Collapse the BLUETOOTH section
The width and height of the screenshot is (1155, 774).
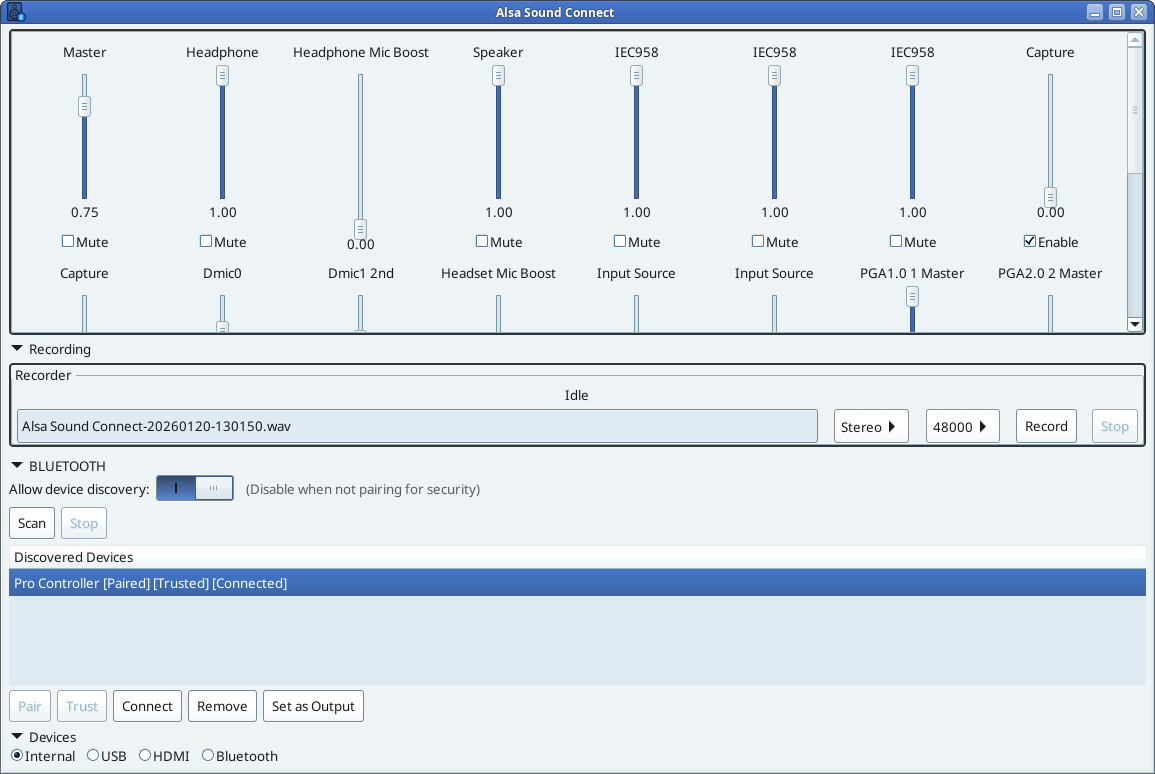coord(16,465)
